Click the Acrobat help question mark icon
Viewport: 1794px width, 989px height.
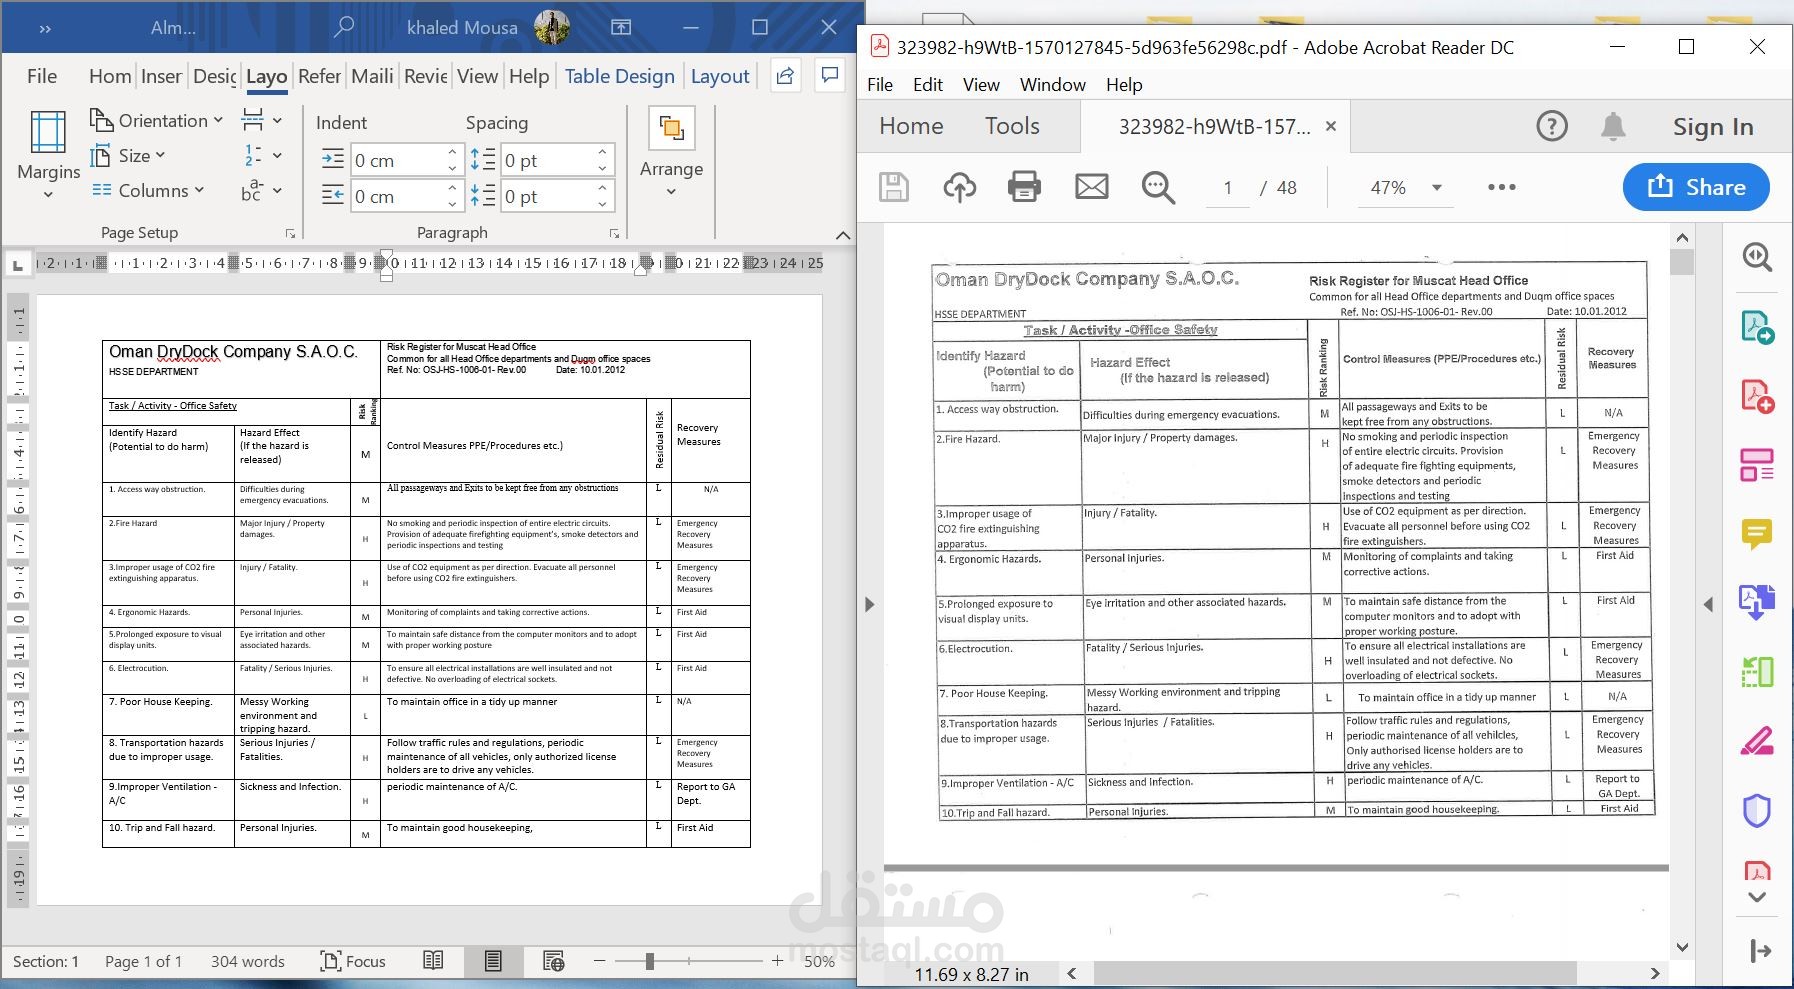click(1551, 126)
